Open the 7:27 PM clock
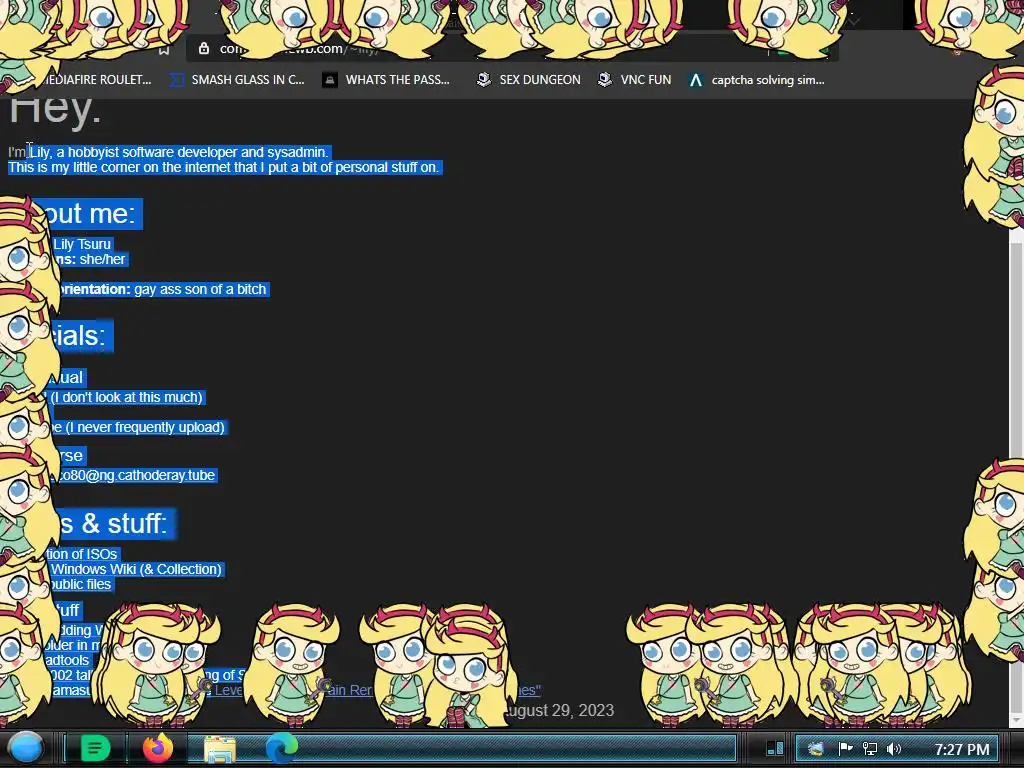Image resolution: width=1024 pixels, height=768 pixels. [962, 749]
